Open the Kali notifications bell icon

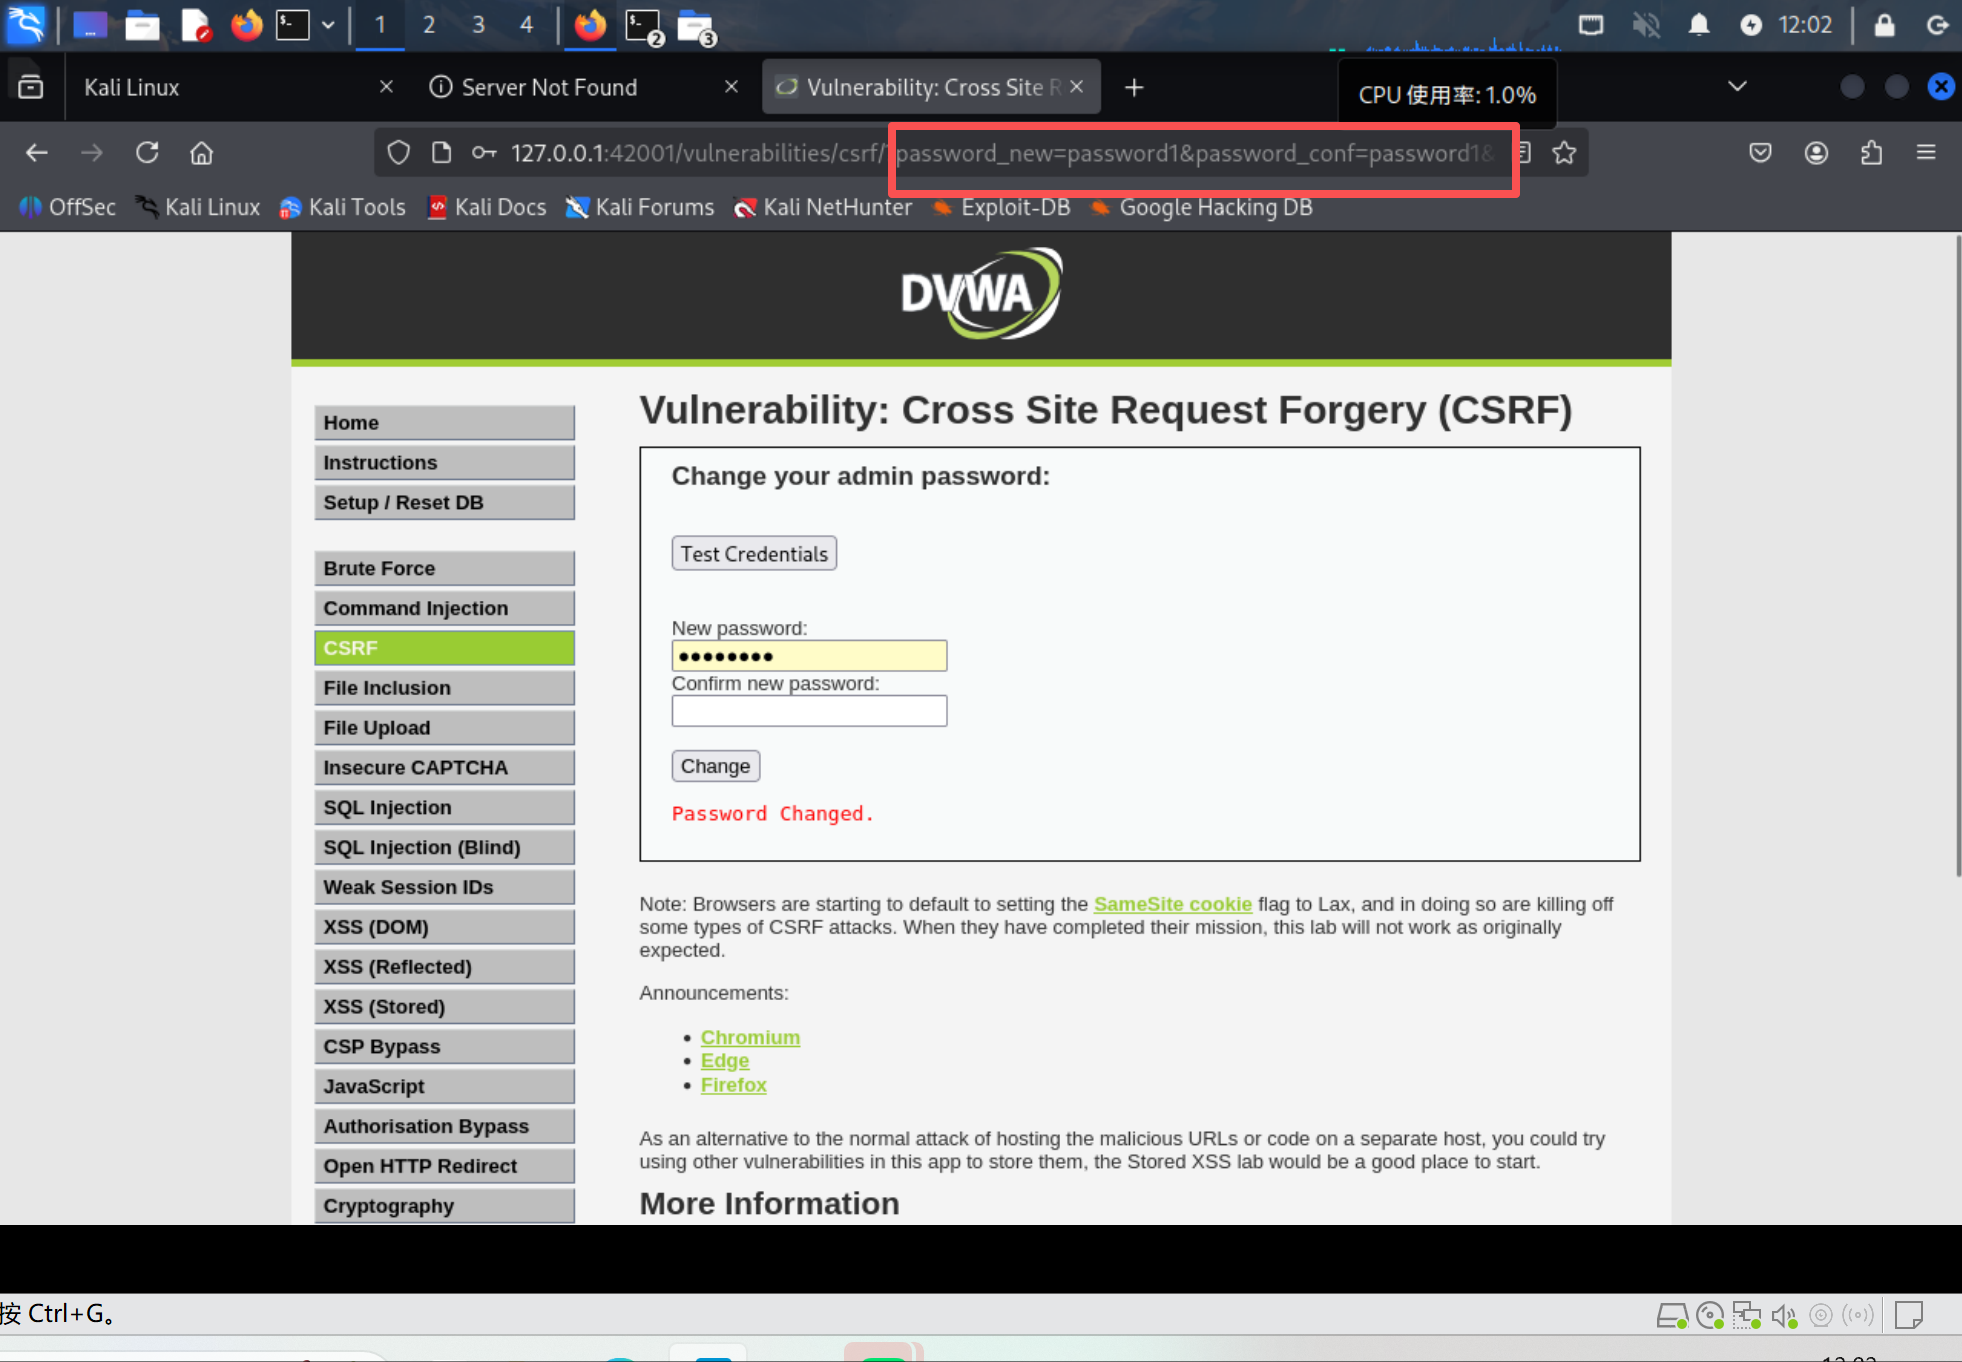click(x=1698, y=25)
